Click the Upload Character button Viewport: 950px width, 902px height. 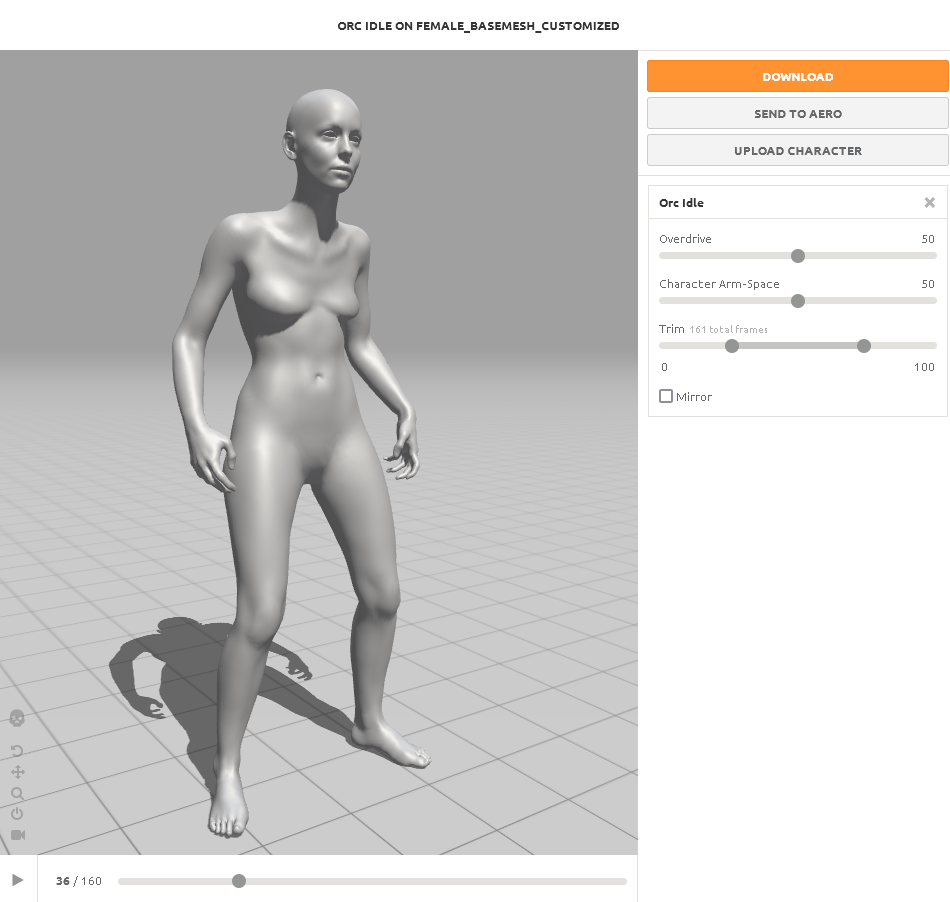pos(797,151)
